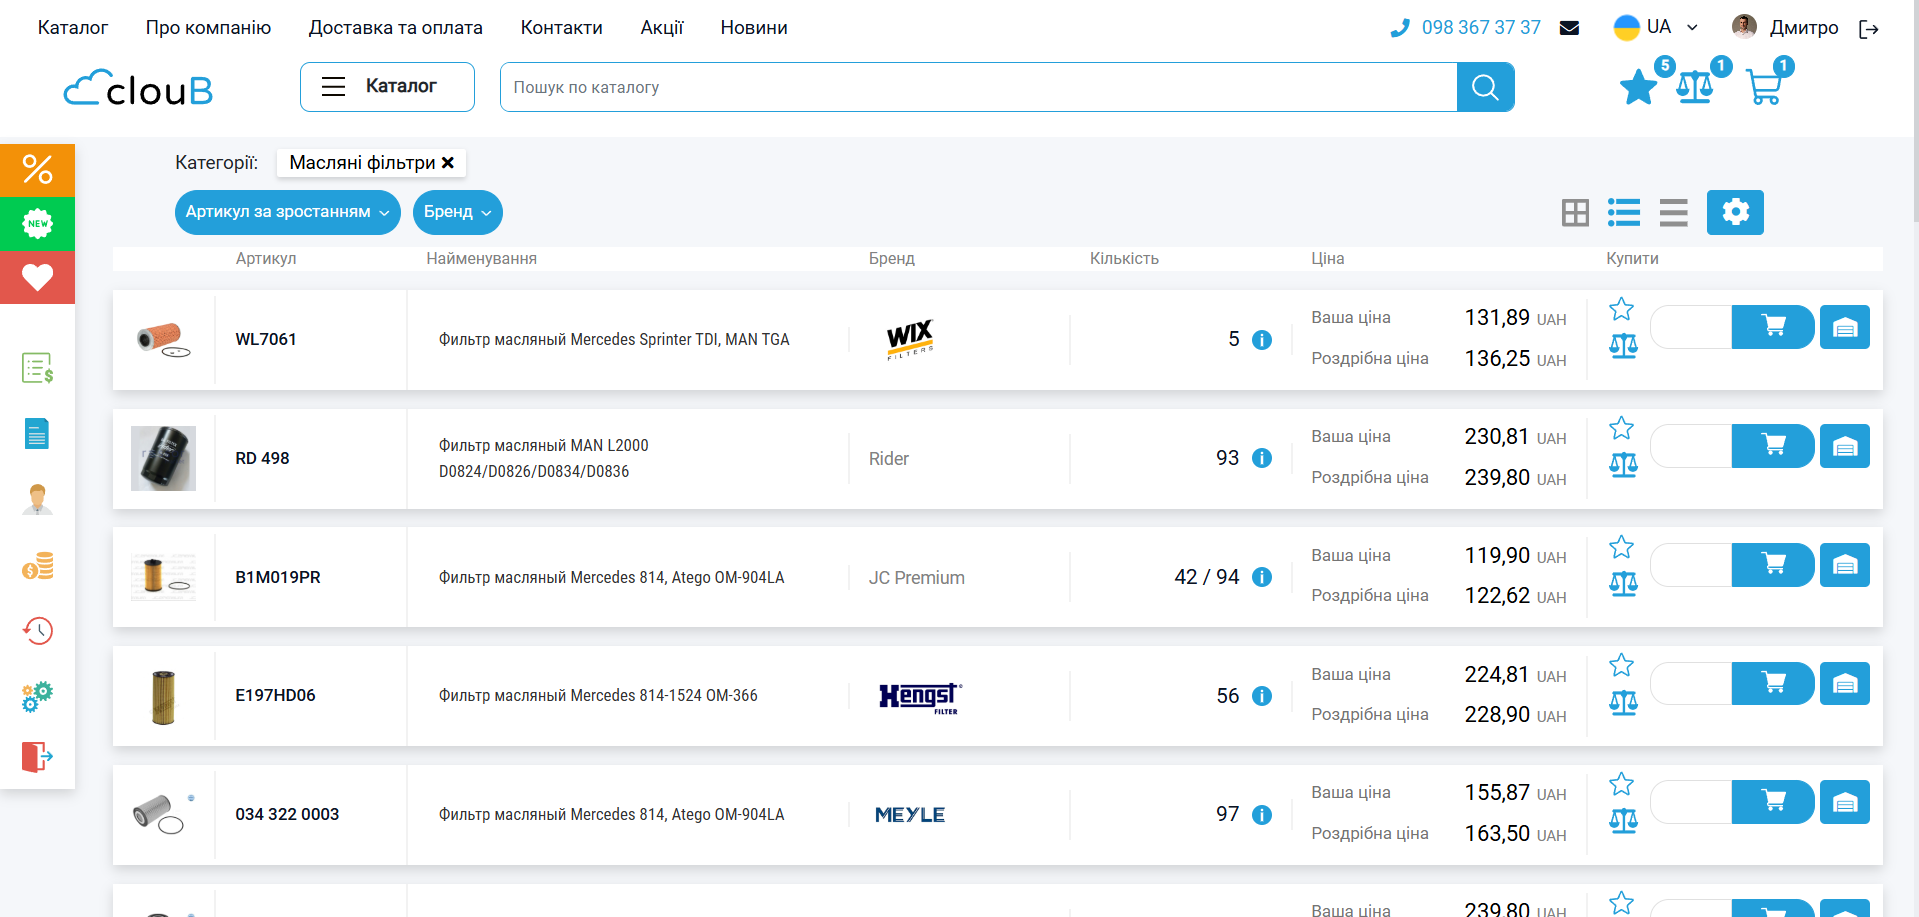Click the search magnifier button
Viewport: 1919px width, 917px height.
tap(1485, 88)
